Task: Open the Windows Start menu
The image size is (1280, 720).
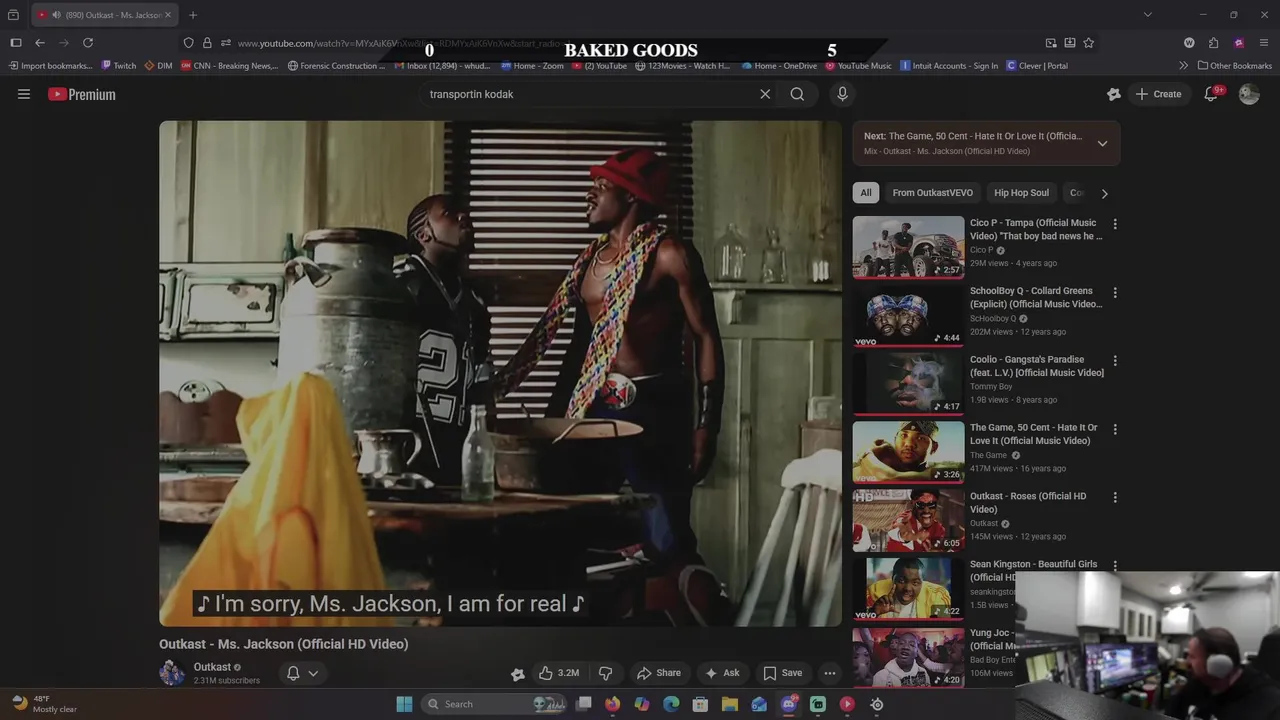Action: click(x=404, y=704)
